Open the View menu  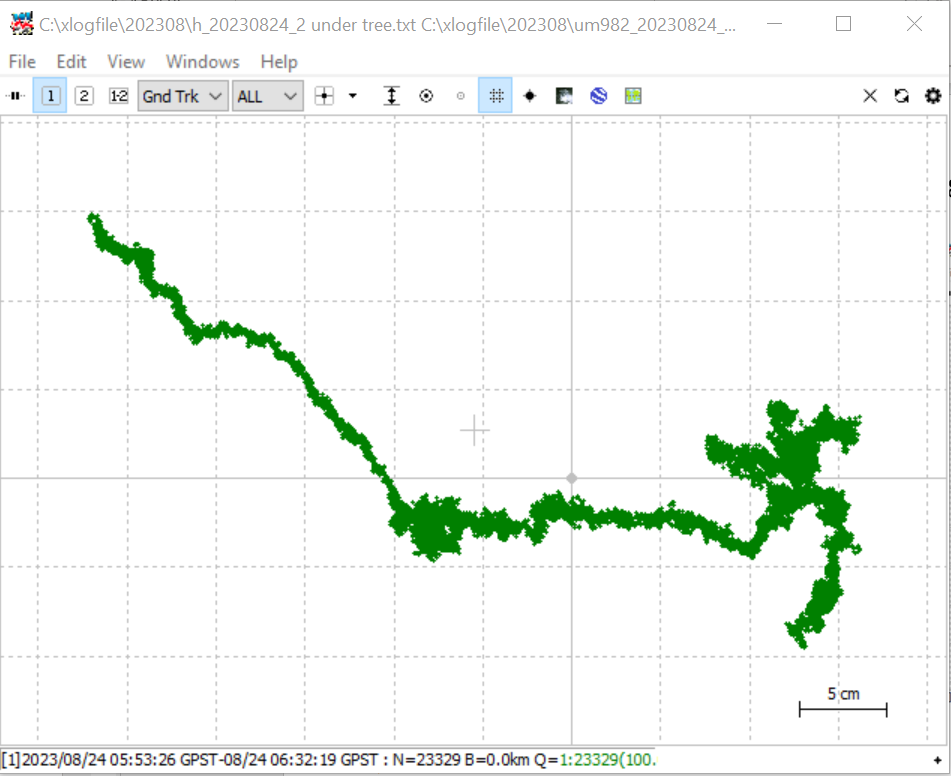(x=126, y=62)
